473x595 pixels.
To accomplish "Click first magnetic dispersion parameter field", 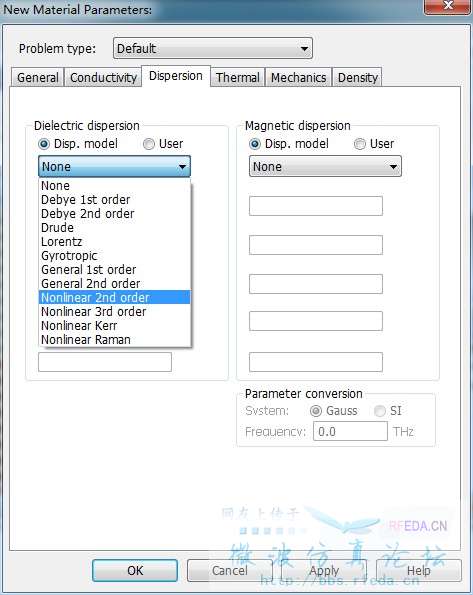I will pyautogui.click(x=316, y=206).
